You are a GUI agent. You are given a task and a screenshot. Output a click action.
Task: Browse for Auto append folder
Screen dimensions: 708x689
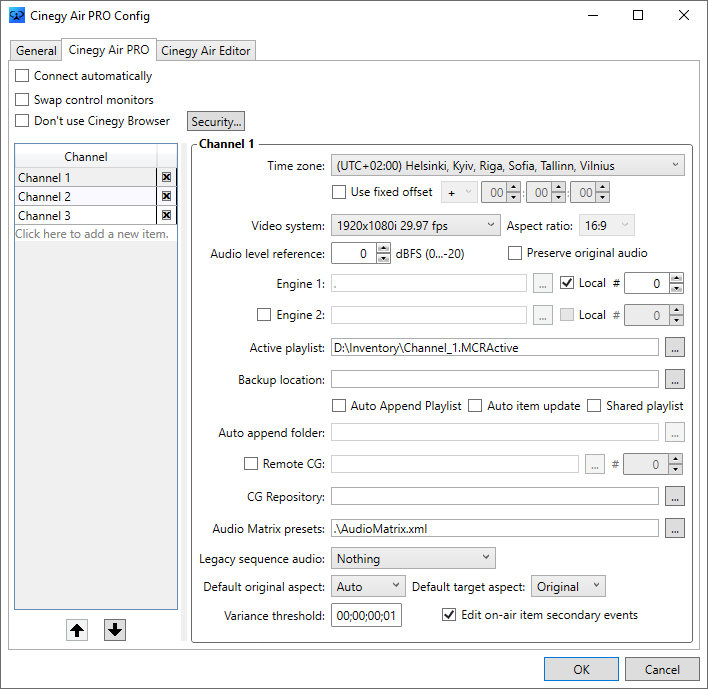pos(675,432)
